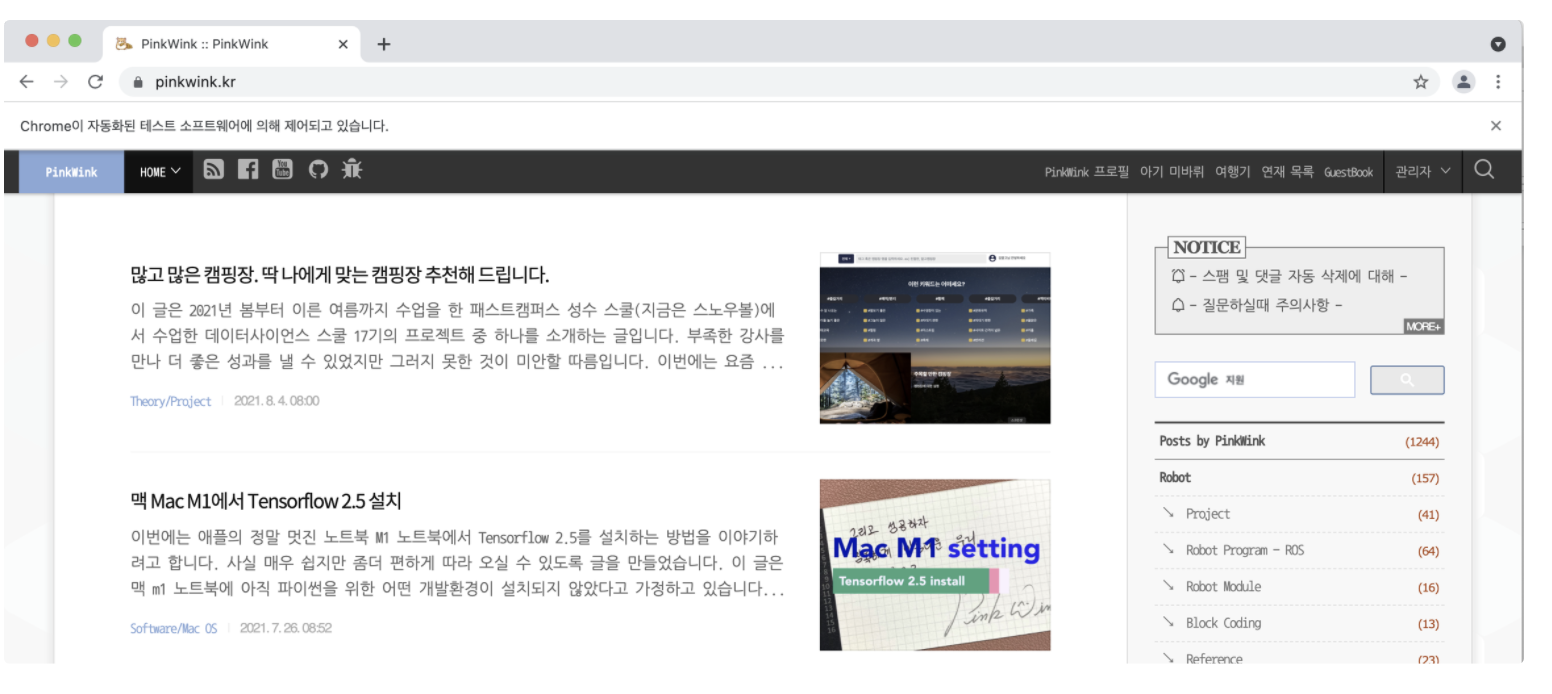1552x694 pixels.
Task: Click the tab search down-arrow icon
Action: (x=1498, y=44)
